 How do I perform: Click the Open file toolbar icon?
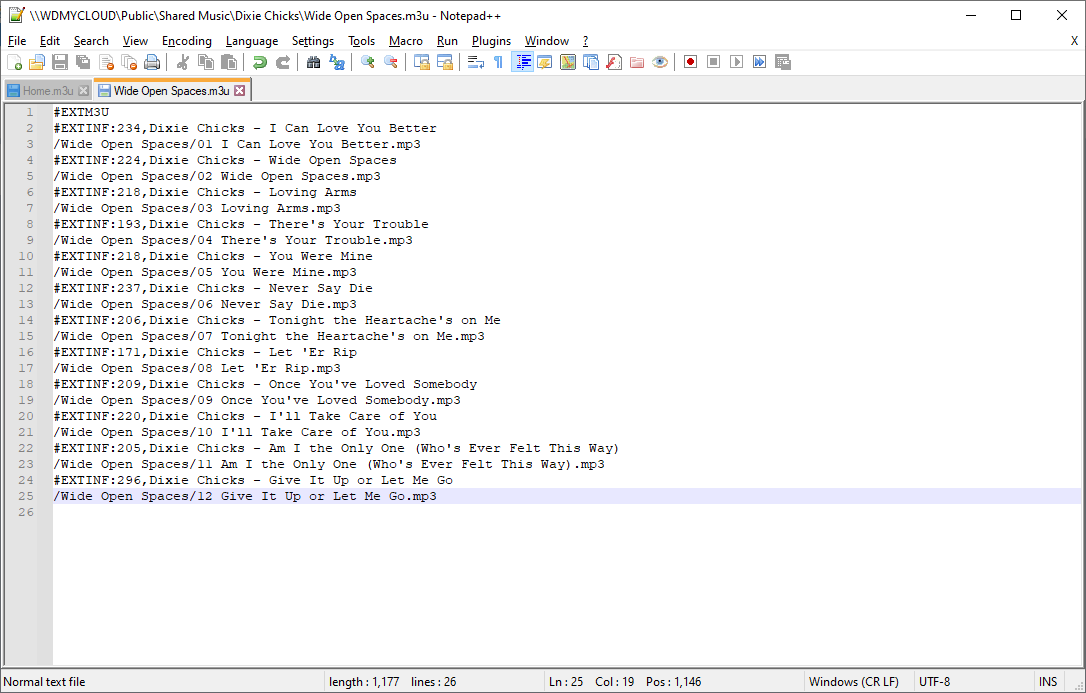pos(37,62)
